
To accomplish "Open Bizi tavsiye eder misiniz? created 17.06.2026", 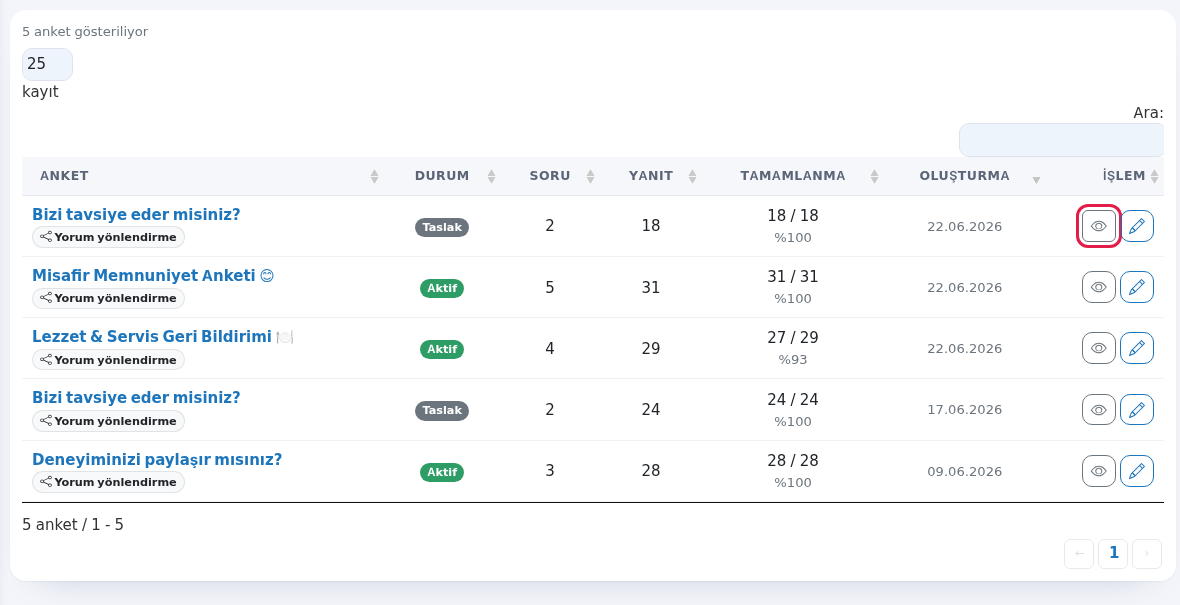I will [x=136, y=397].
